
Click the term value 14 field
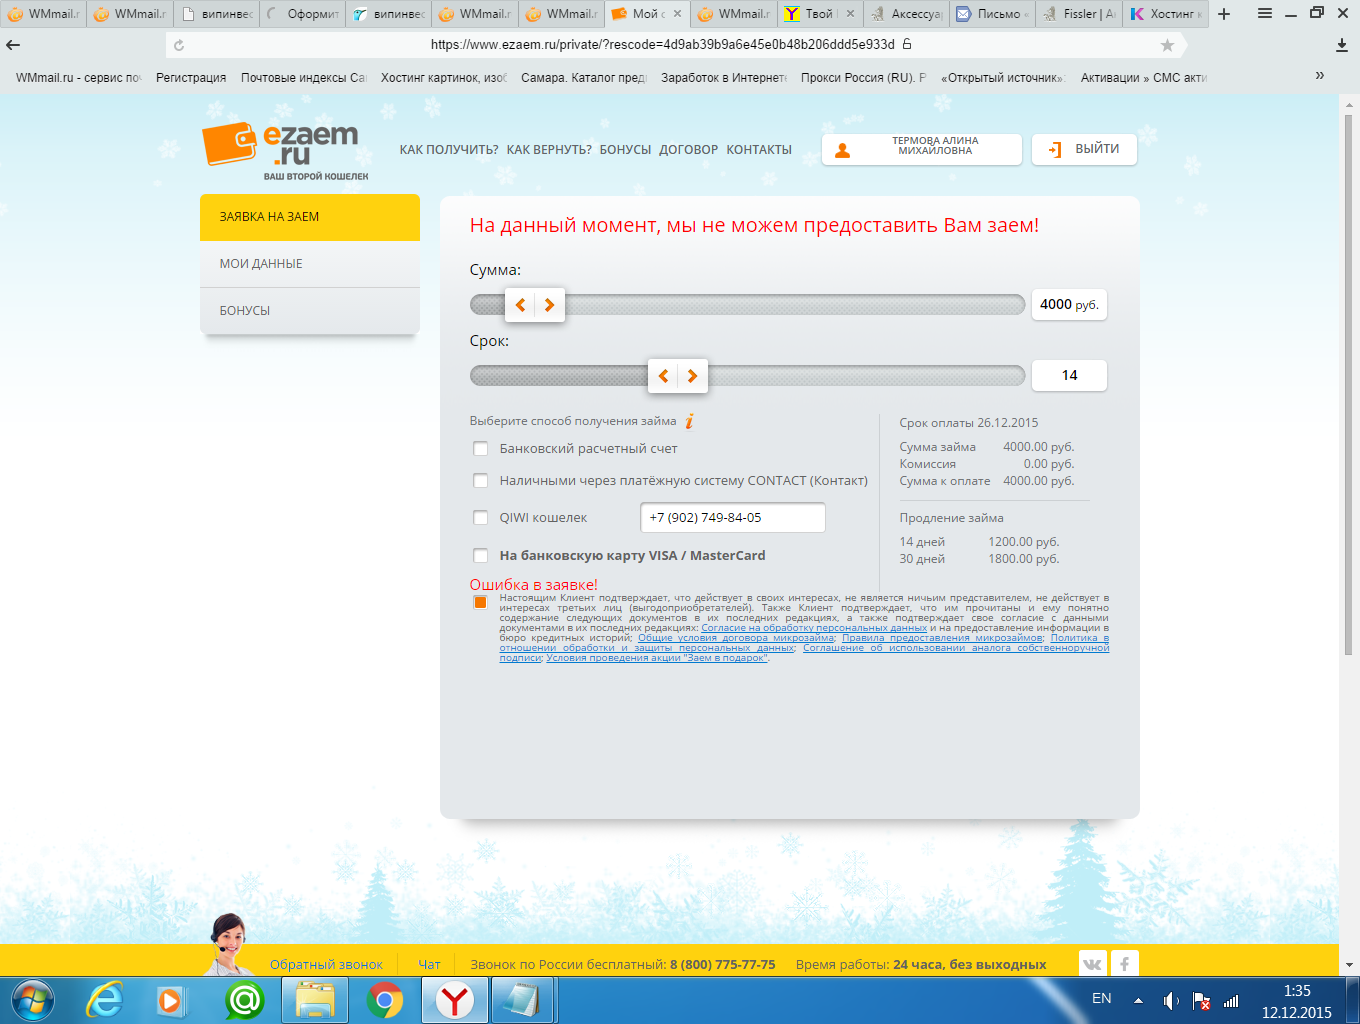tap(1070, 376)
